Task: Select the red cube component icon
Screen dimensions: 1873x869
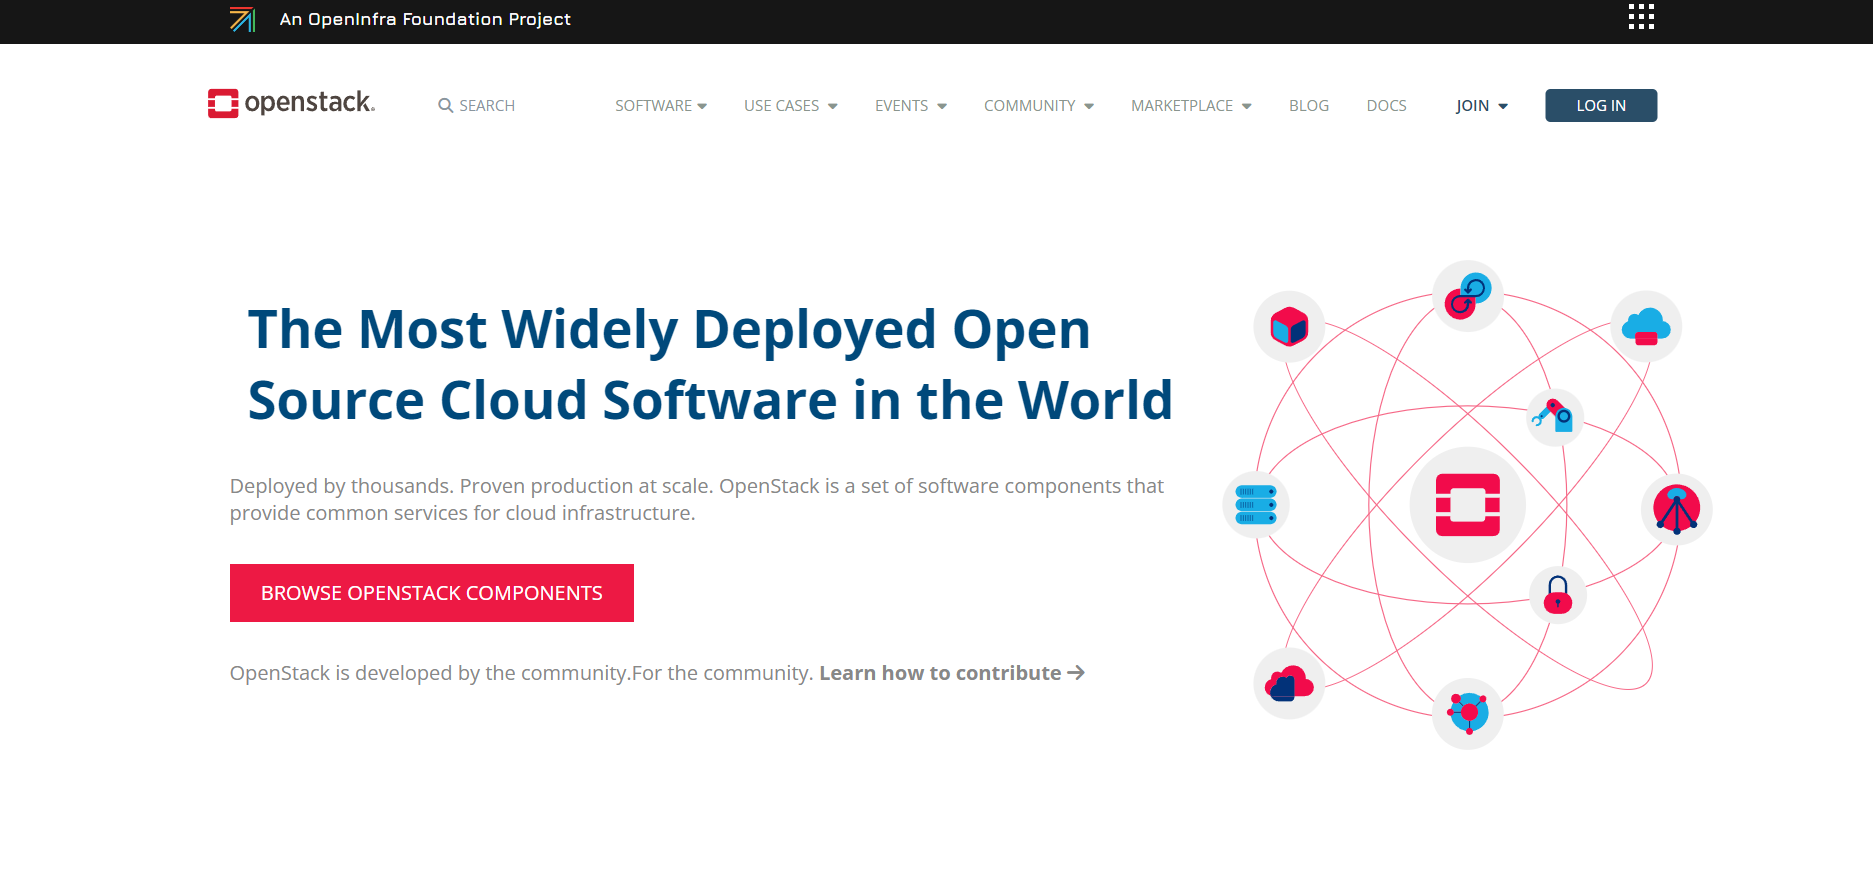Action: tap(1289, 326)
